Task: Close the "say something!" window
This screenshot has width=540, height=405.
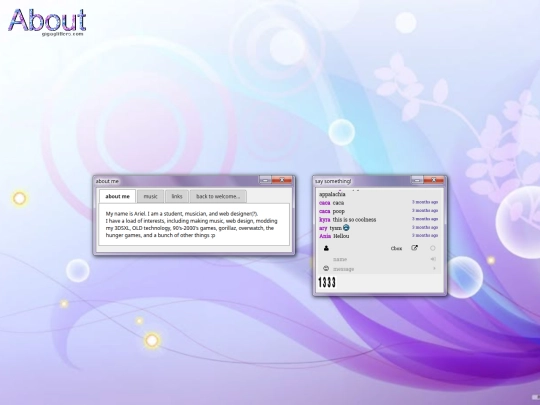Action: pos(434,180)
